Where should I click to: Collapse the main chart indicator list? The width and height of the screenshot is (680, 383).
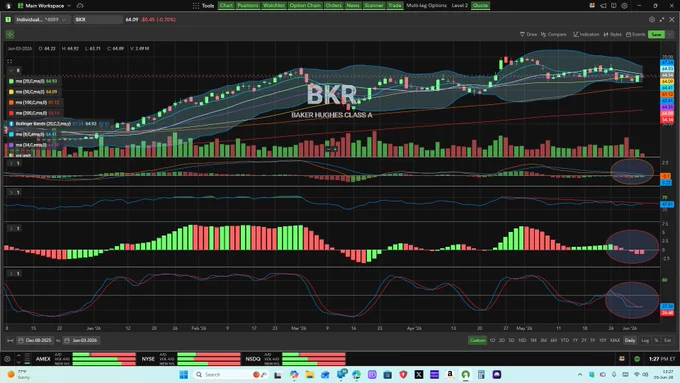pyautogui.click(x=11, y=70)
